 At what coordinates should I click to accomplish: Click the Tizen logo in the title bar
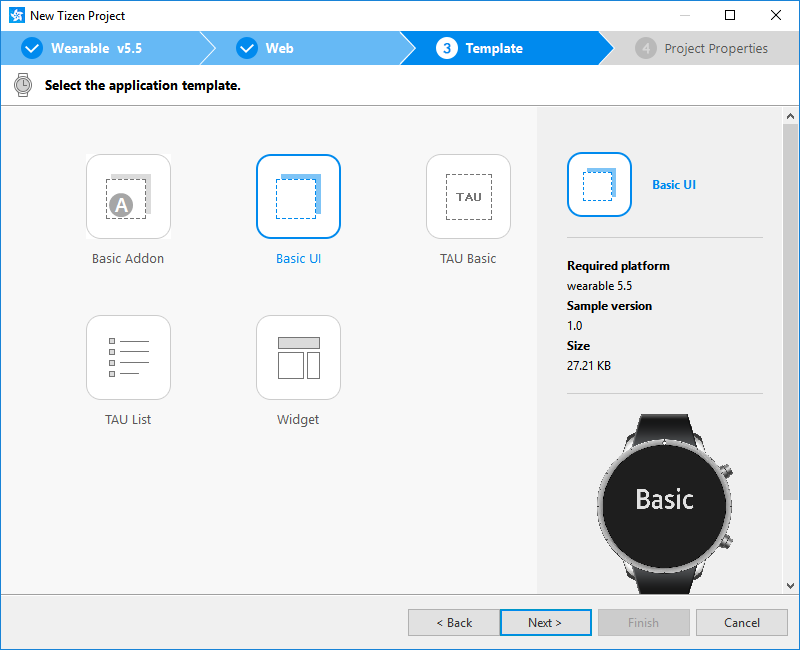point(15,15)
